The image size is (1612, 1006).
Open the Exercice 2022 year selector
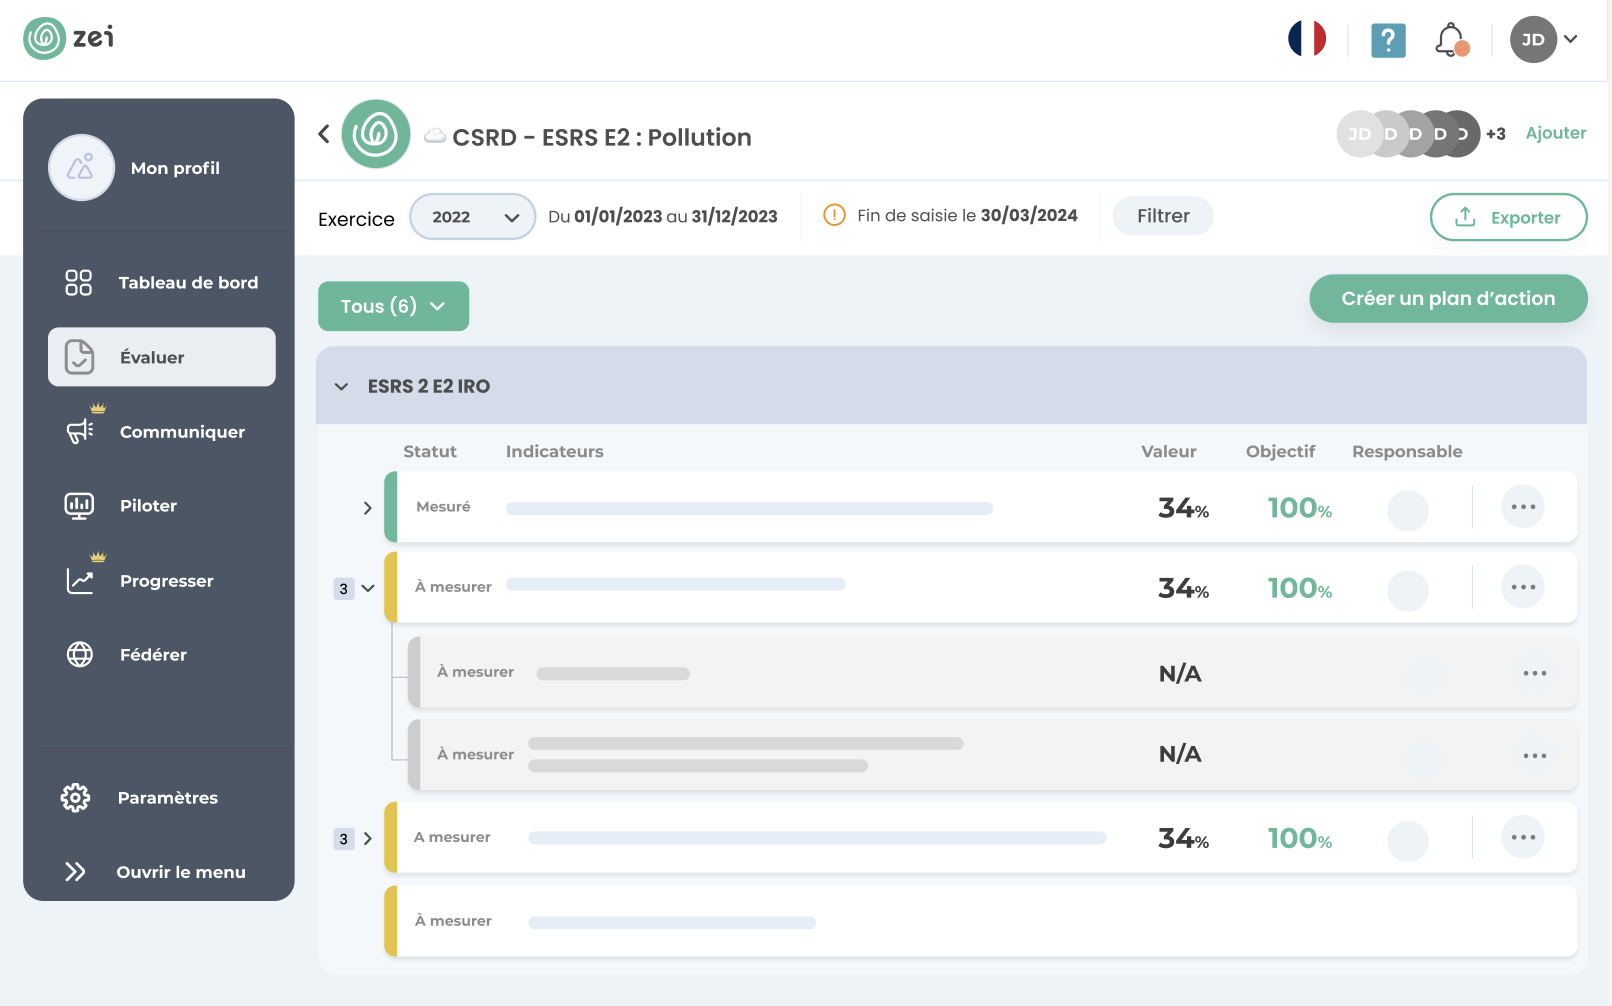(472, 216)
